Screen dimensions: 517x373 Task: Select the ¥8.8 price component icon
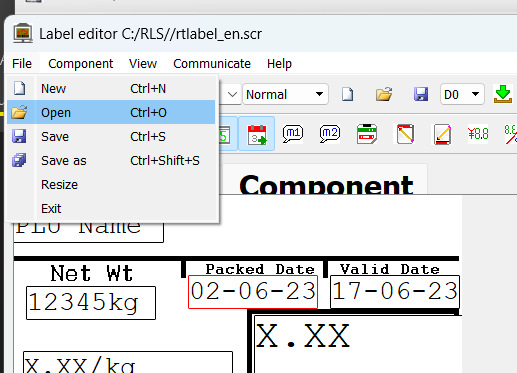[x=478, y=134]
